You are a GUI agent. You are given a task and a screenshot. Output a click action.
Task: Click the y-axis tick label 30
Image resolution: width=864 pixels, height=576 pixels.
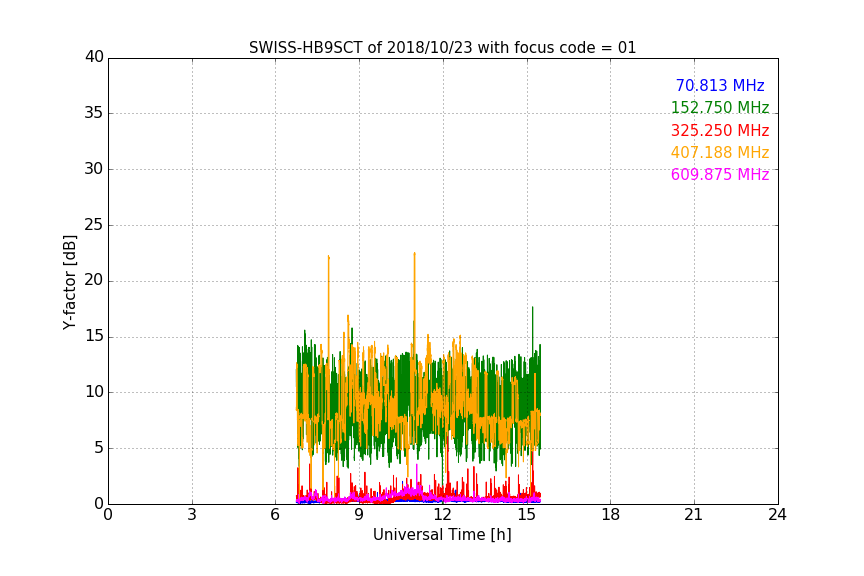[94, 169]
